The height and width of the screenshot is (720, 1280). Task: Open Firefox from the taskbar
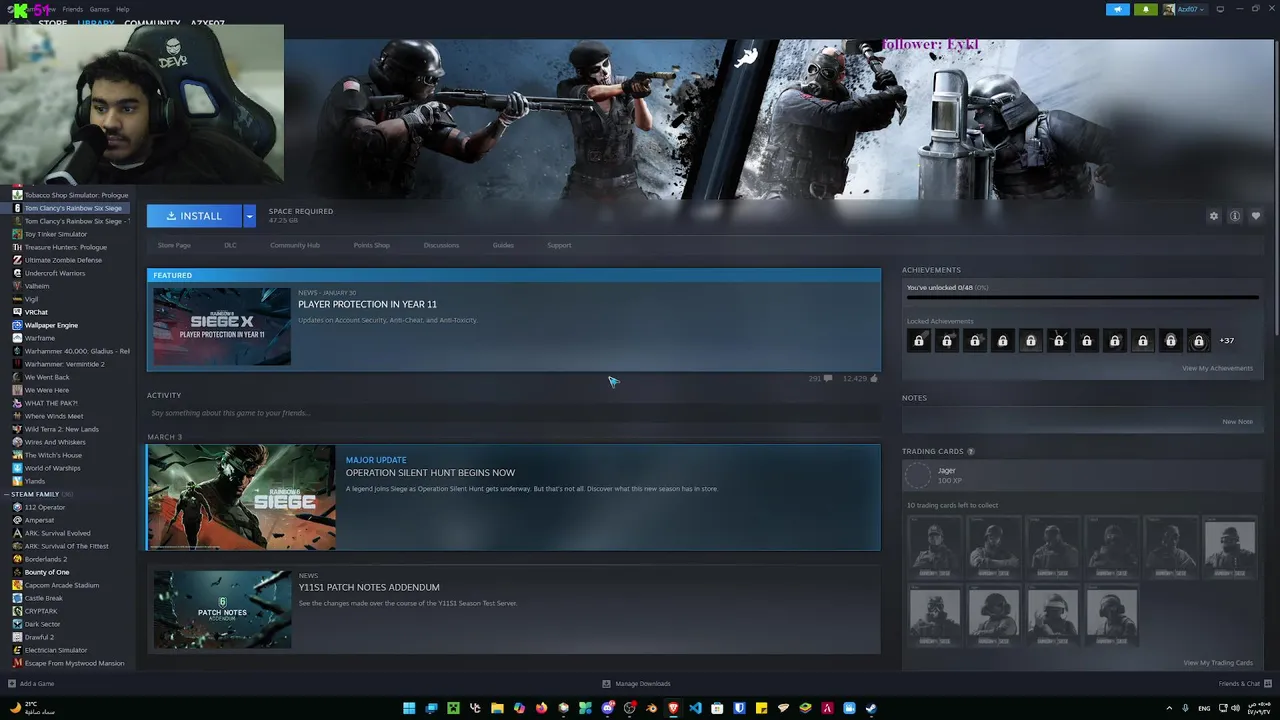tap(541, 708)
